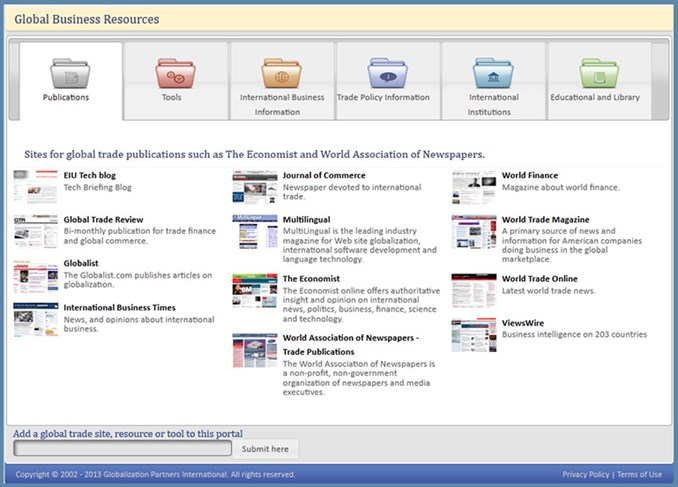This screenshot has width=678, height=487.
Task: Click the red Tools folder icon
Action: click(x=176, y=74)
